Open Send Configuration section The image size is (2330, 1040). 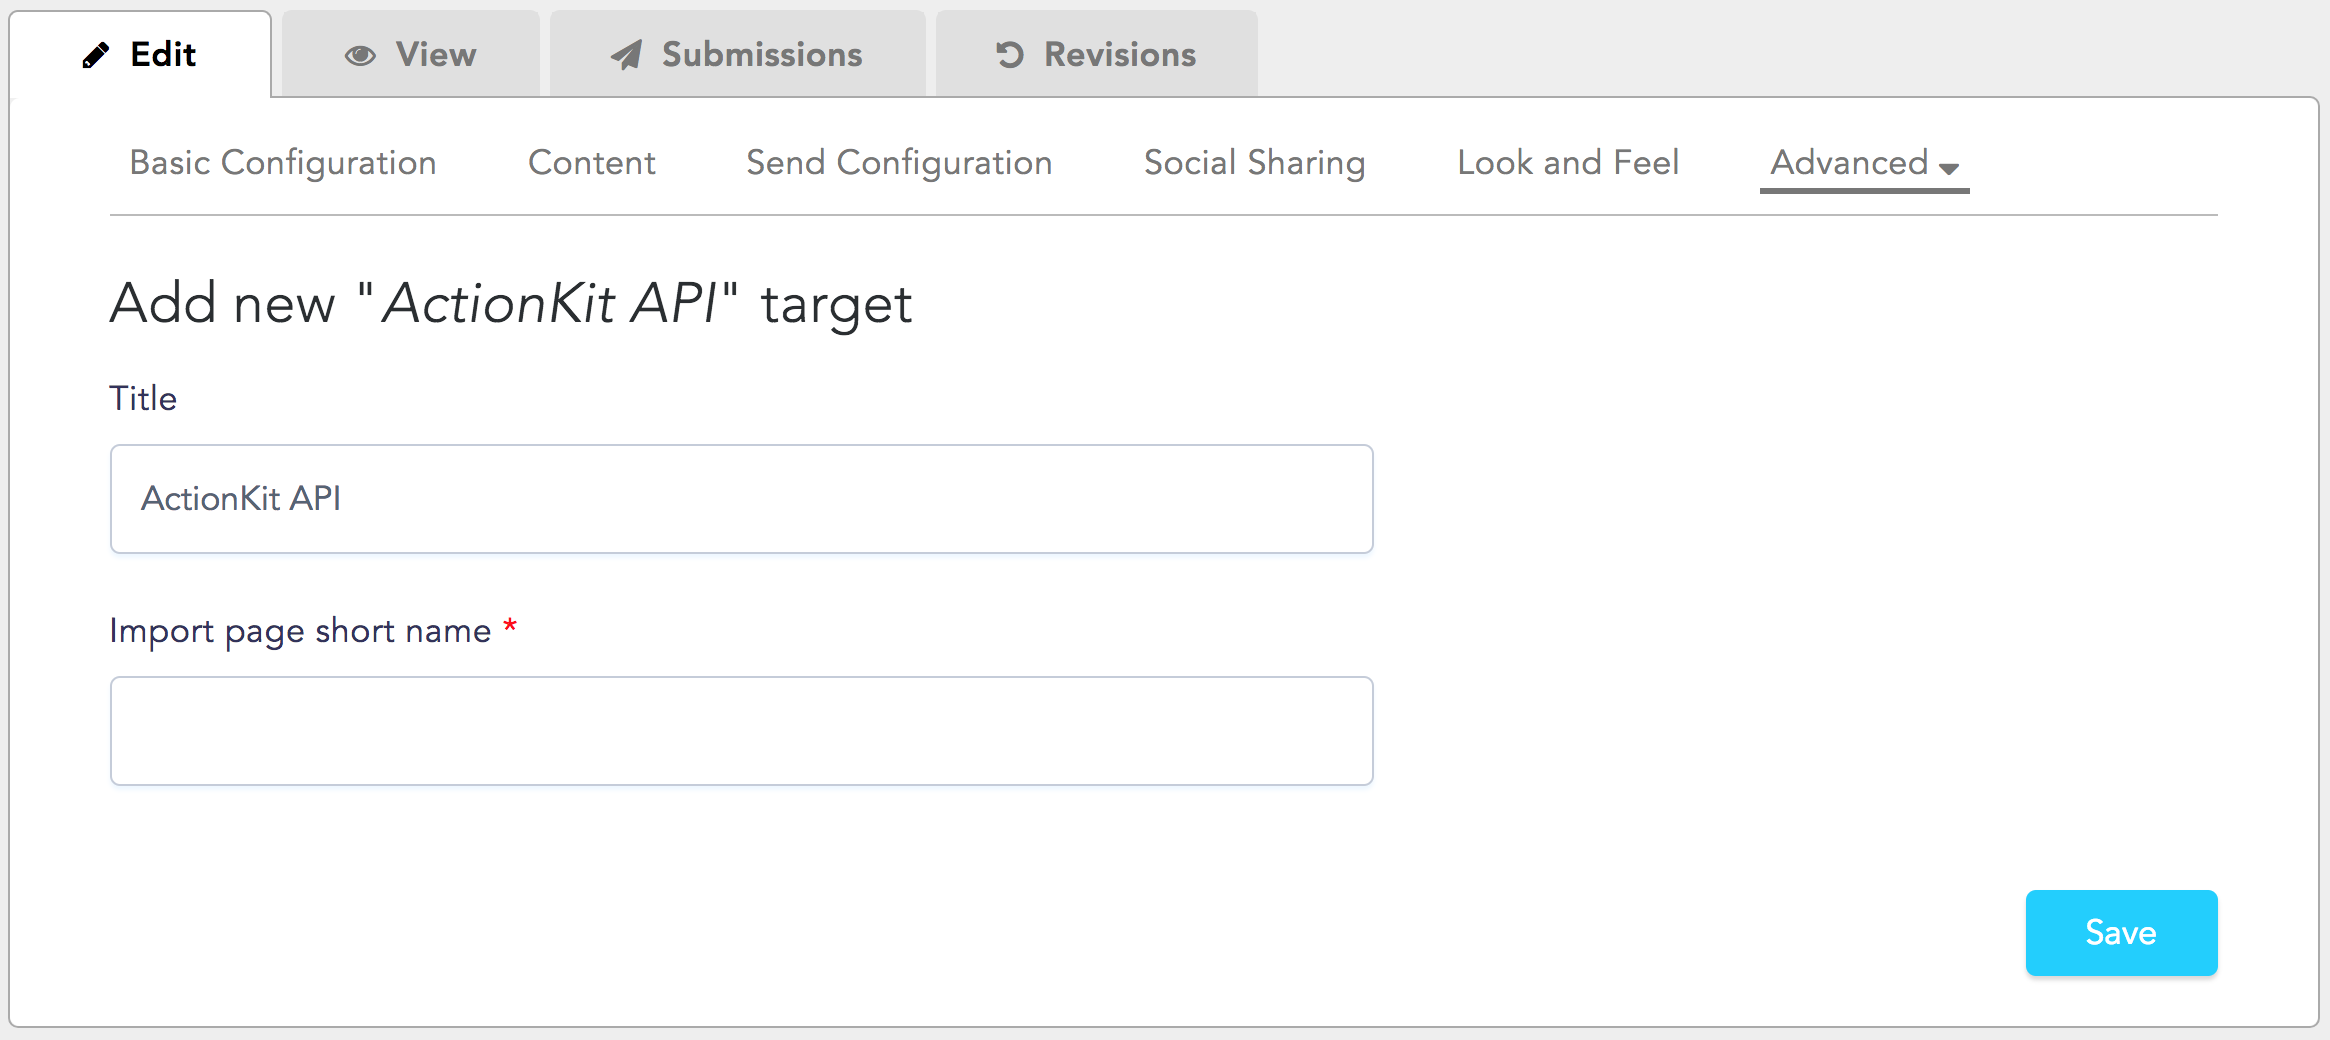[899, 163]
